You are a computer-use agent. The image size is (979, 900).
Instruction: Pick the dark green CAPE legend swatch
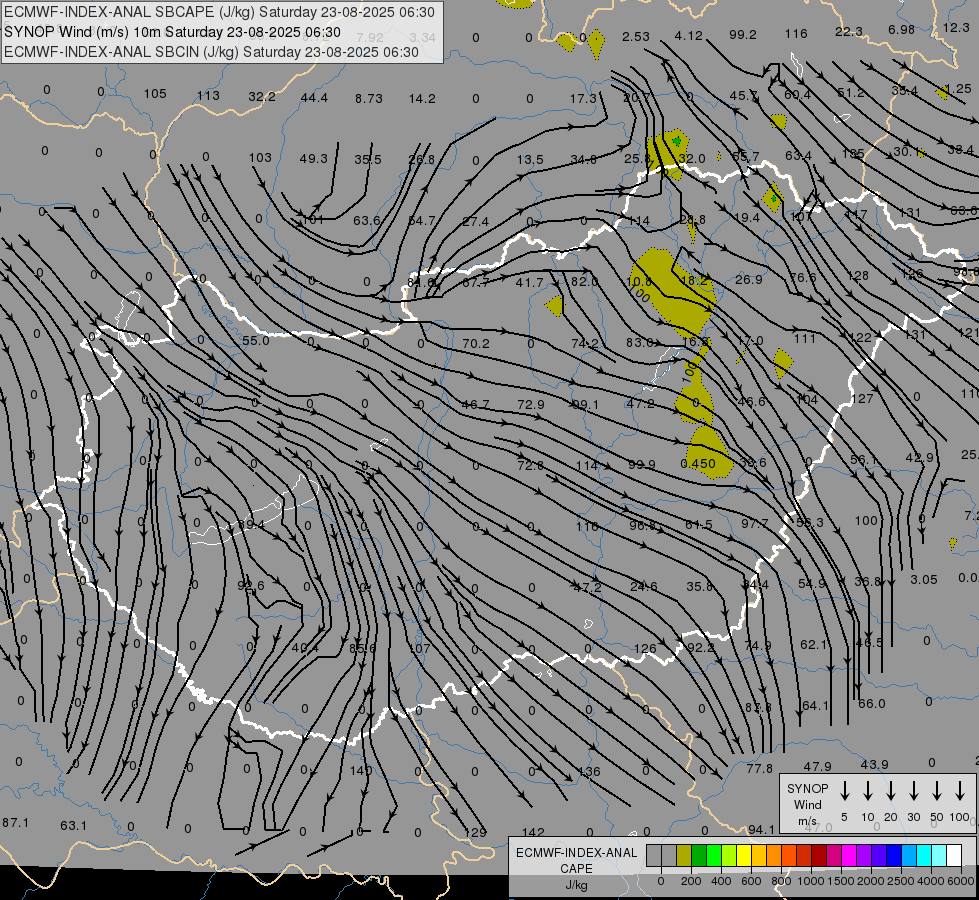(x=699, y=855)
